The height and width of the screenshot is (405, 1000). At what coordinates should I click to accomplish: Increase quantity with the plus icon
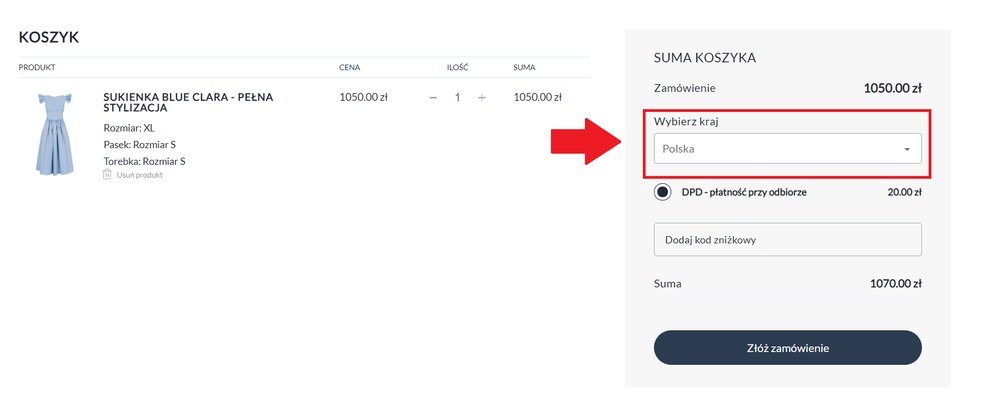click(x=482, y=98)
